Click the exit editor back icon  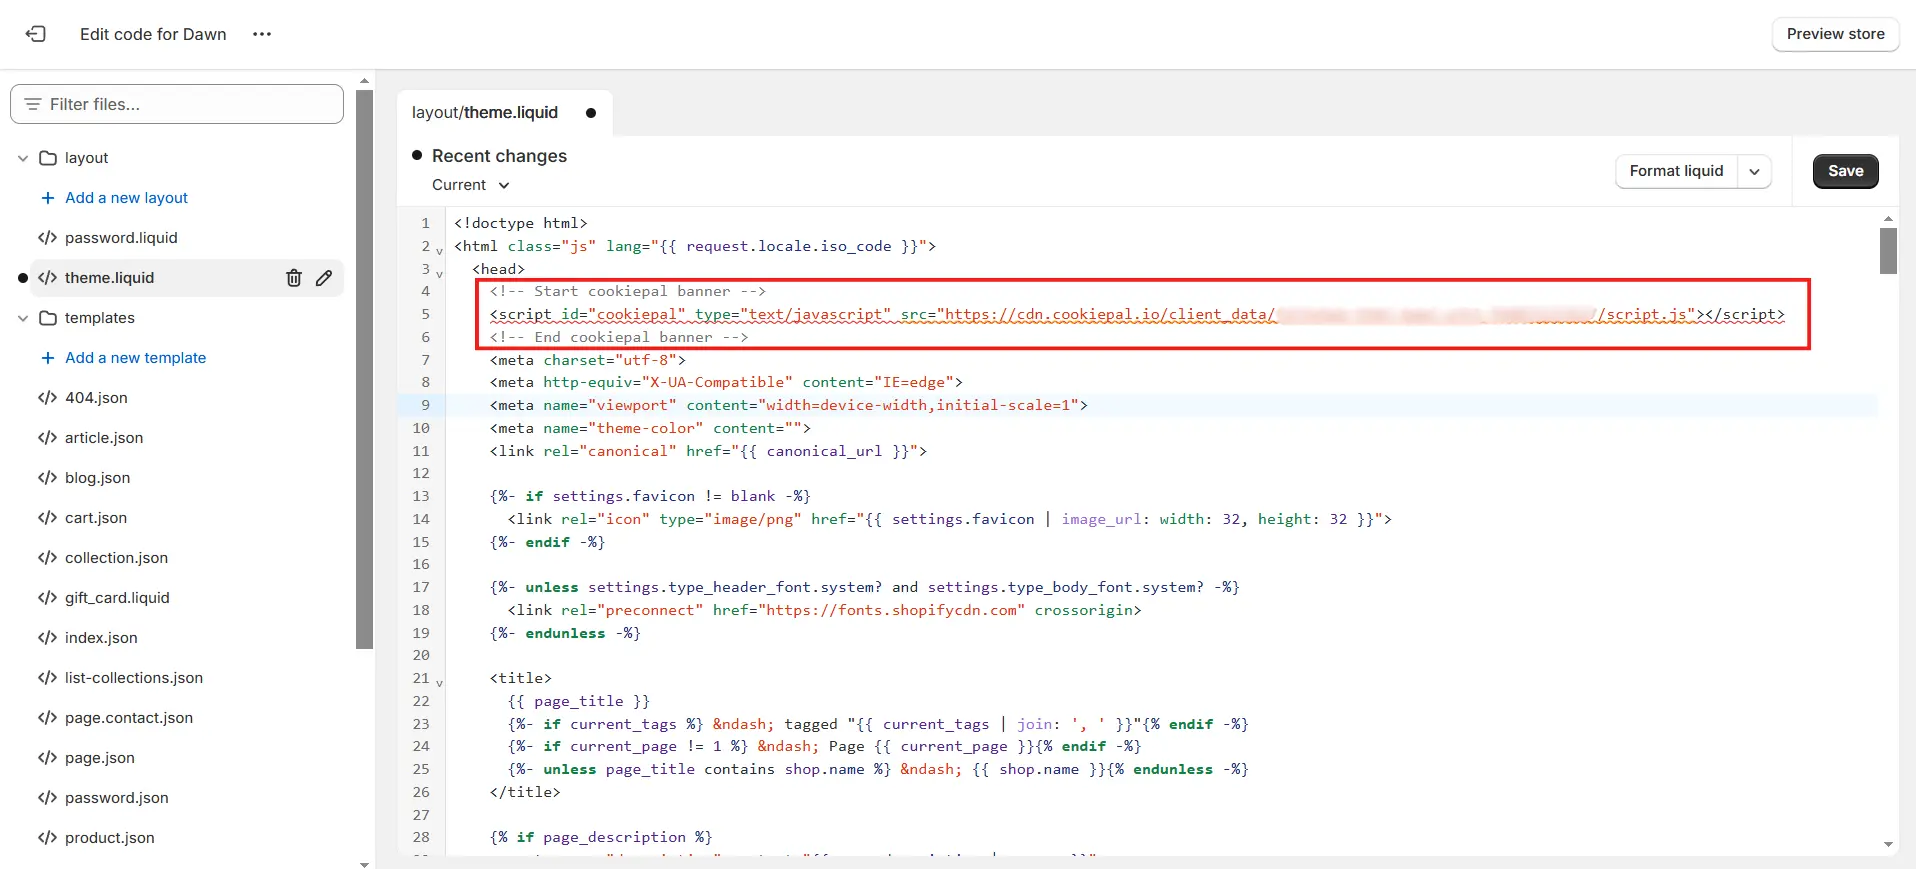click(x=36, y=34)
